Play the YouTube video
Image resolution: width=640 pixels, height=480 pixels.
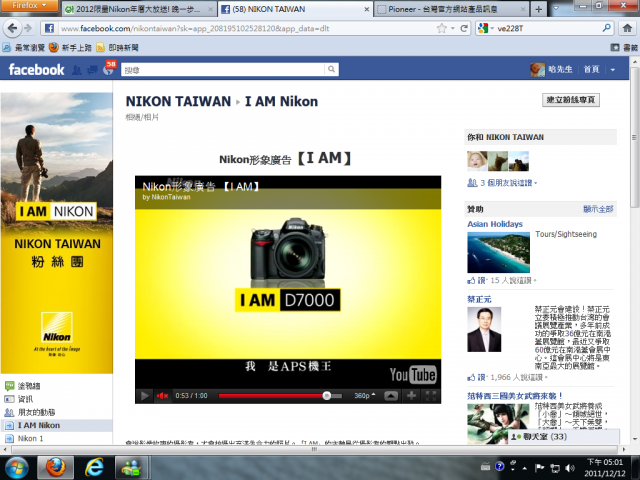[x=144, y=396]
